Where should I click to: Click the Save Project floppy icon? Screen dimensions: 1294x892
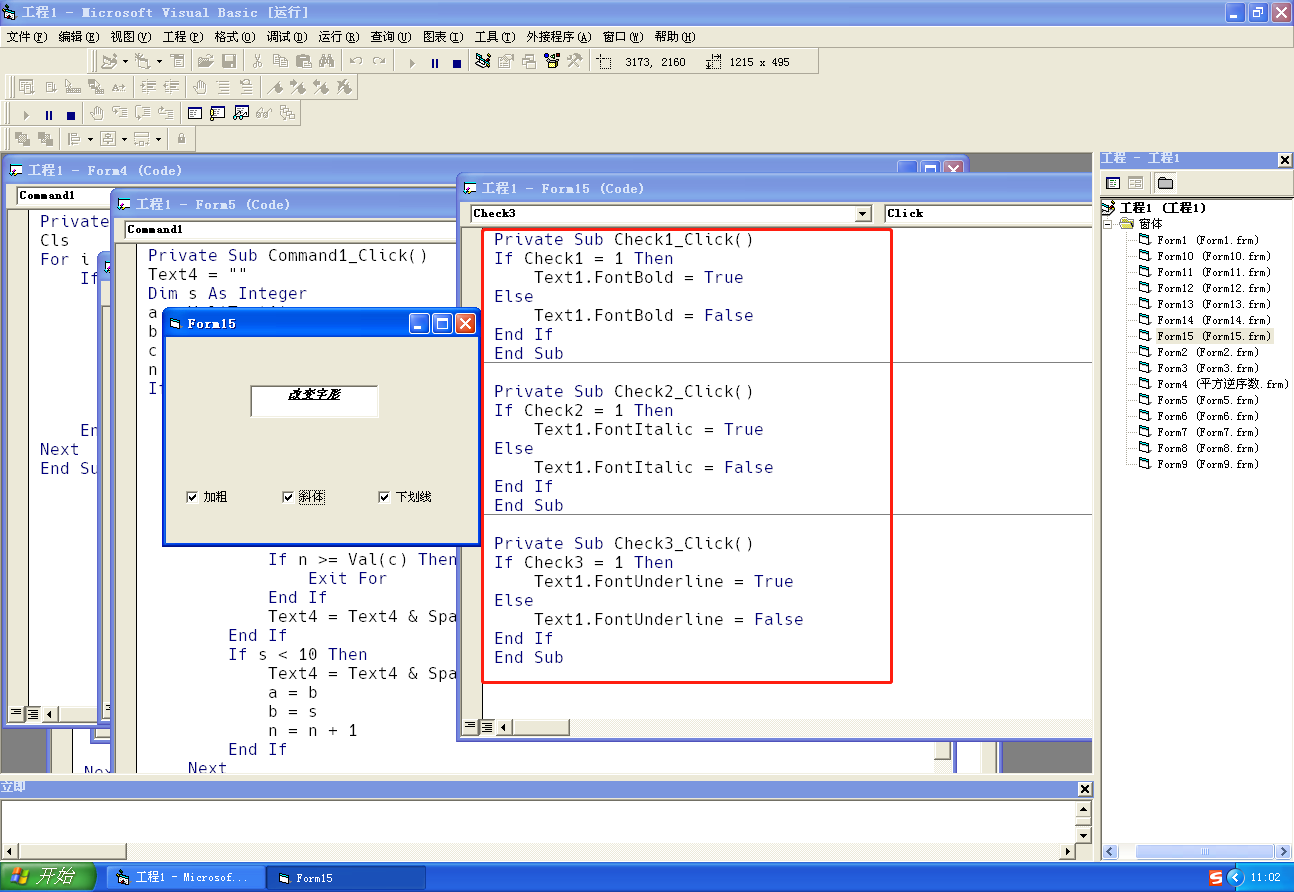tap(228, 61)
